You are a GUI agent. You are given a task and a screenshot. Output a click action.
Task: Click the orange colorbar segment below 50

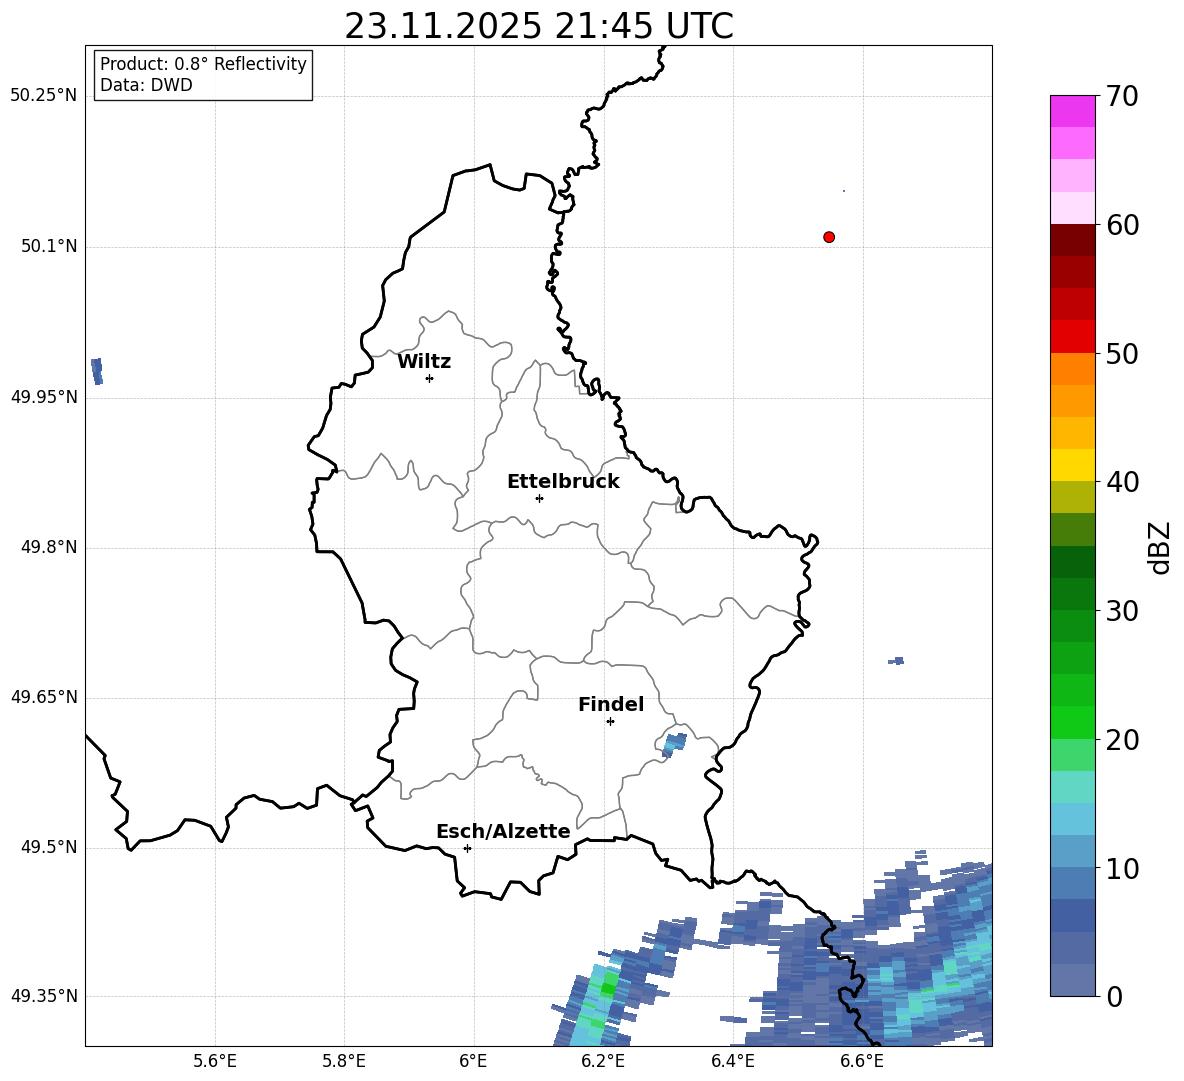(1072, 369)
